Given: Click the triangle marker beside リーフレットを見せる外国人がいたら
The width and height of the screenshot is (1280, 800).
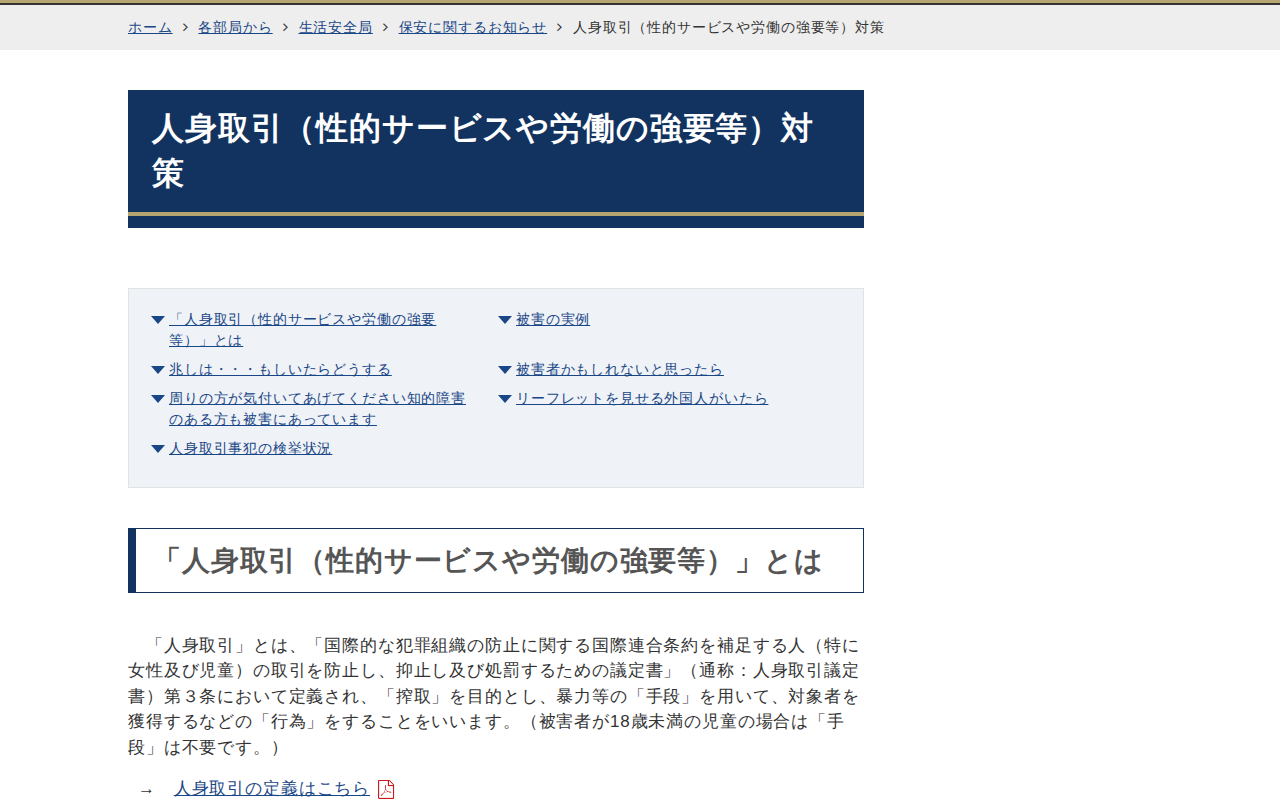Looking at the screenshot, I should coord(505,399).
